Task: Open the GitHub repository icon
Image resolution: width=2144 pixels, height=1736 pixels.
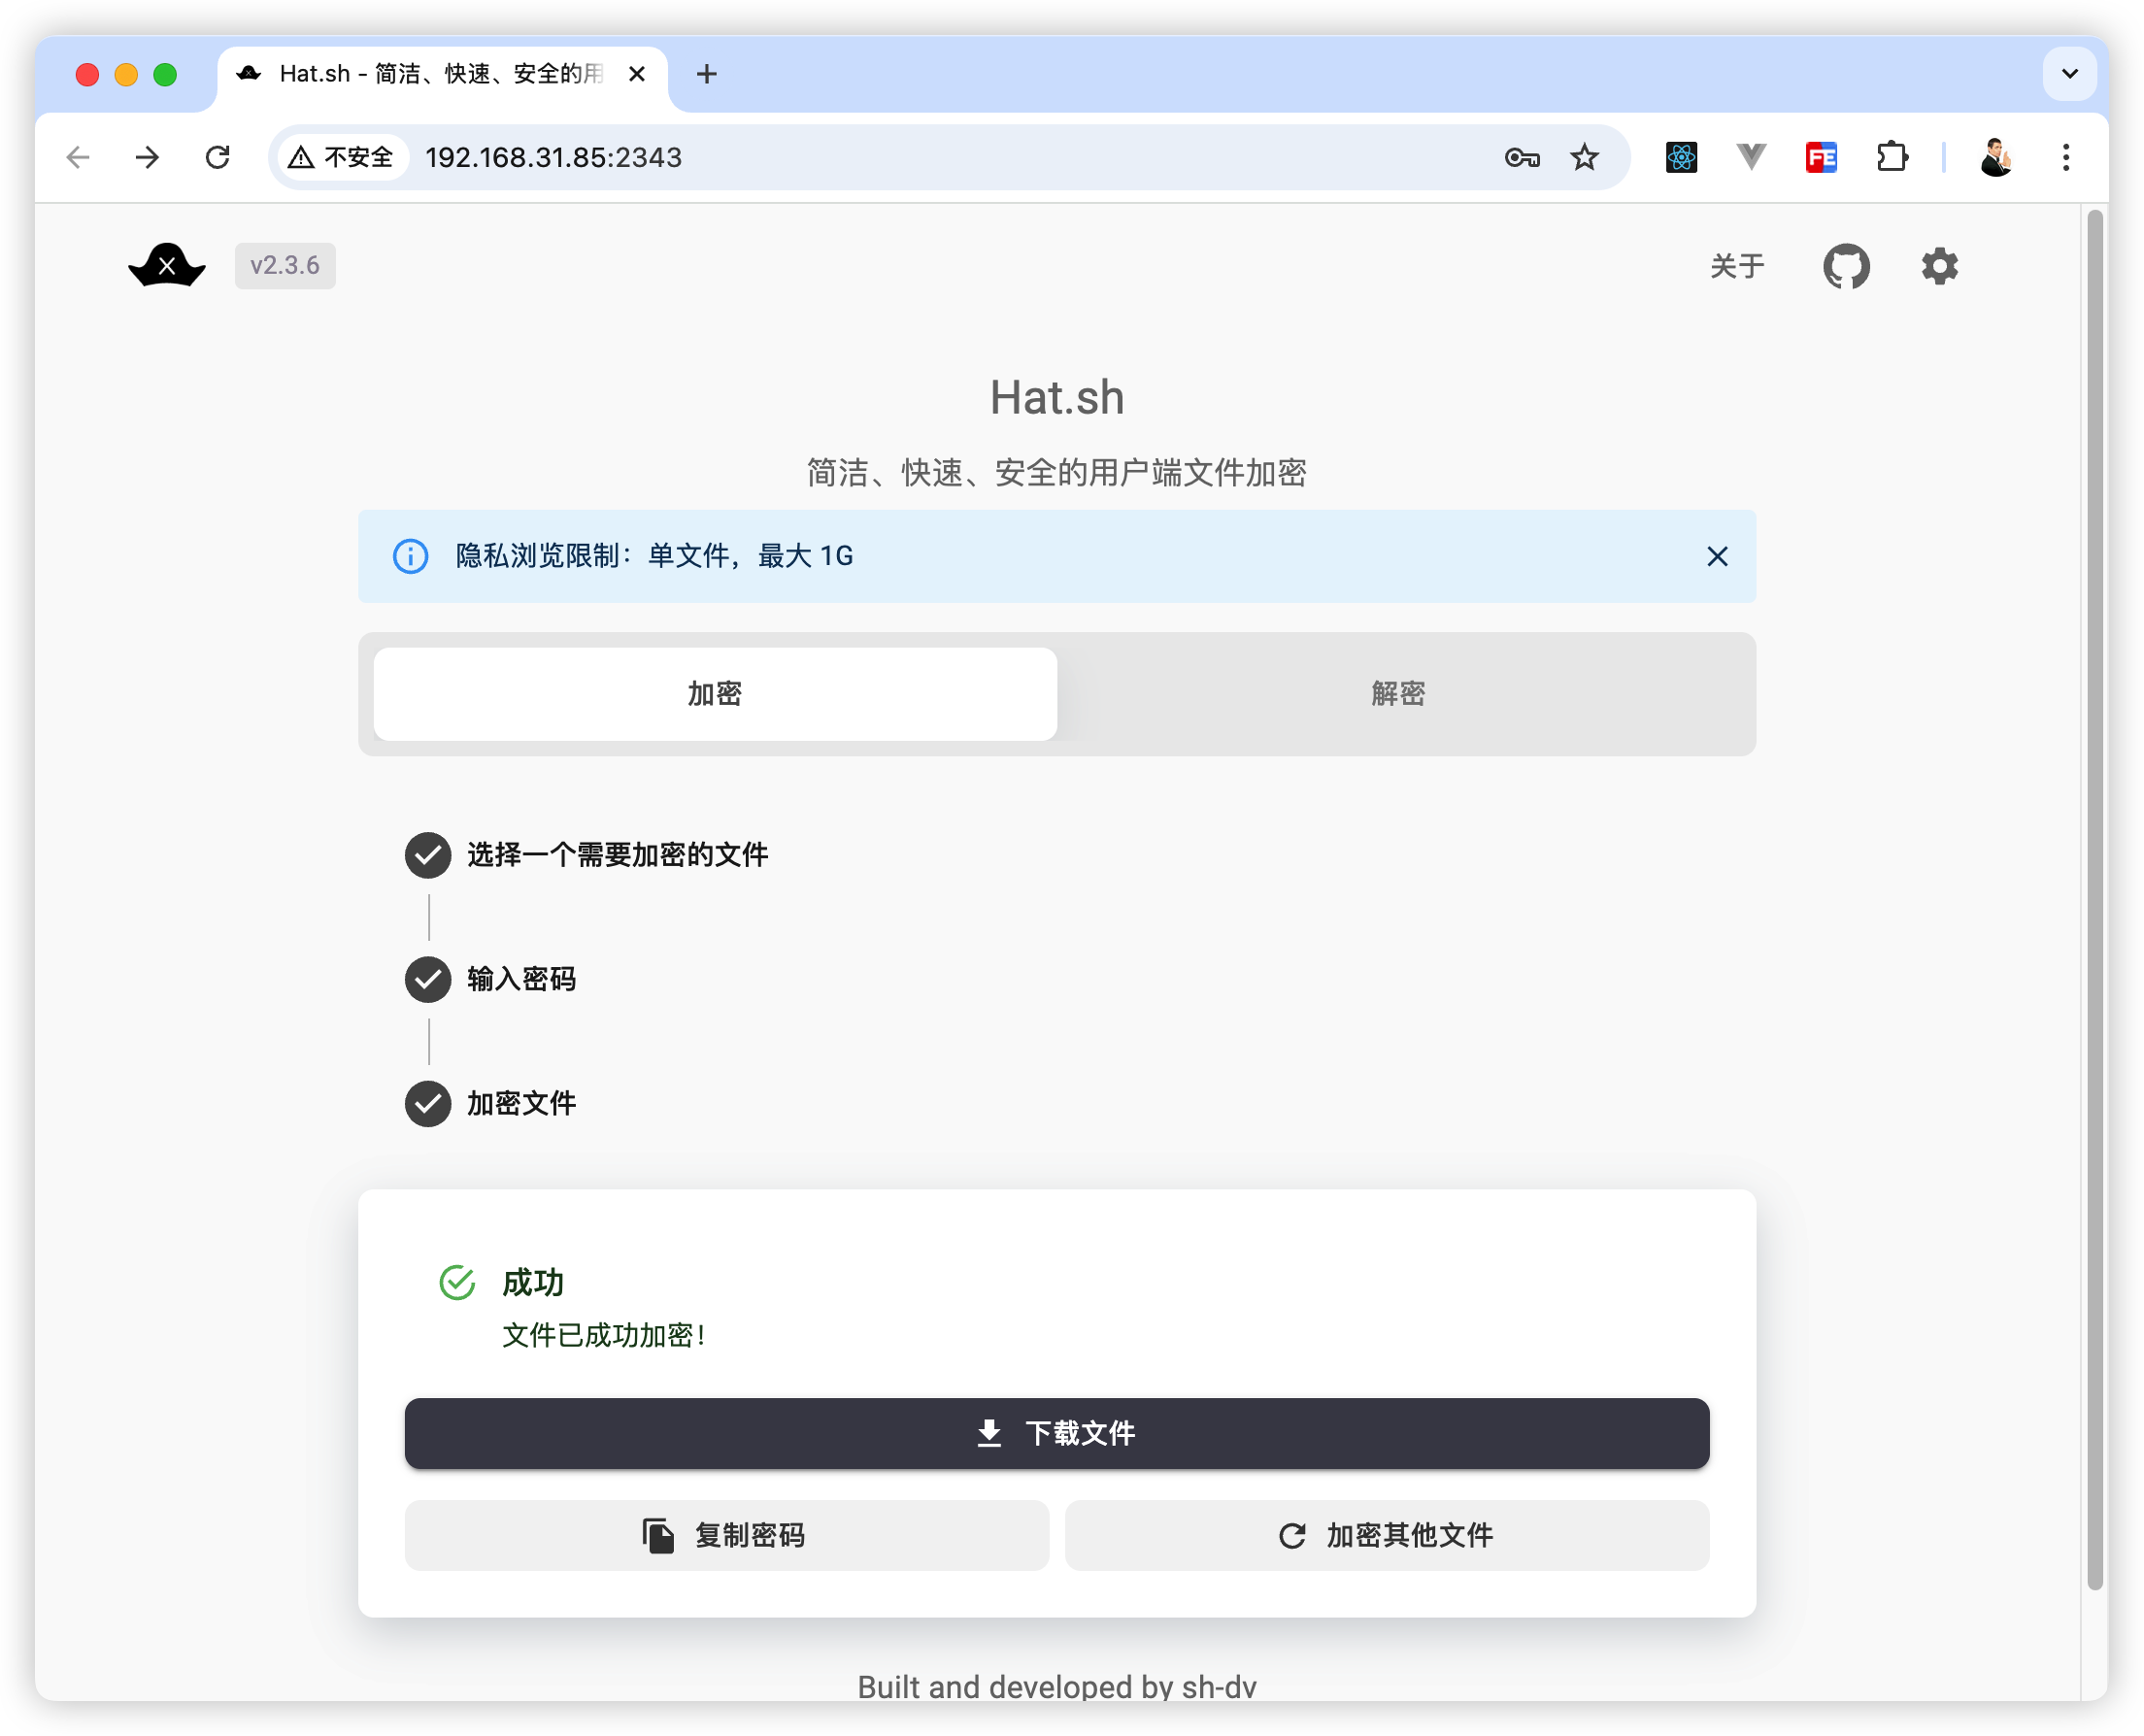Action: coord(1845,266)
